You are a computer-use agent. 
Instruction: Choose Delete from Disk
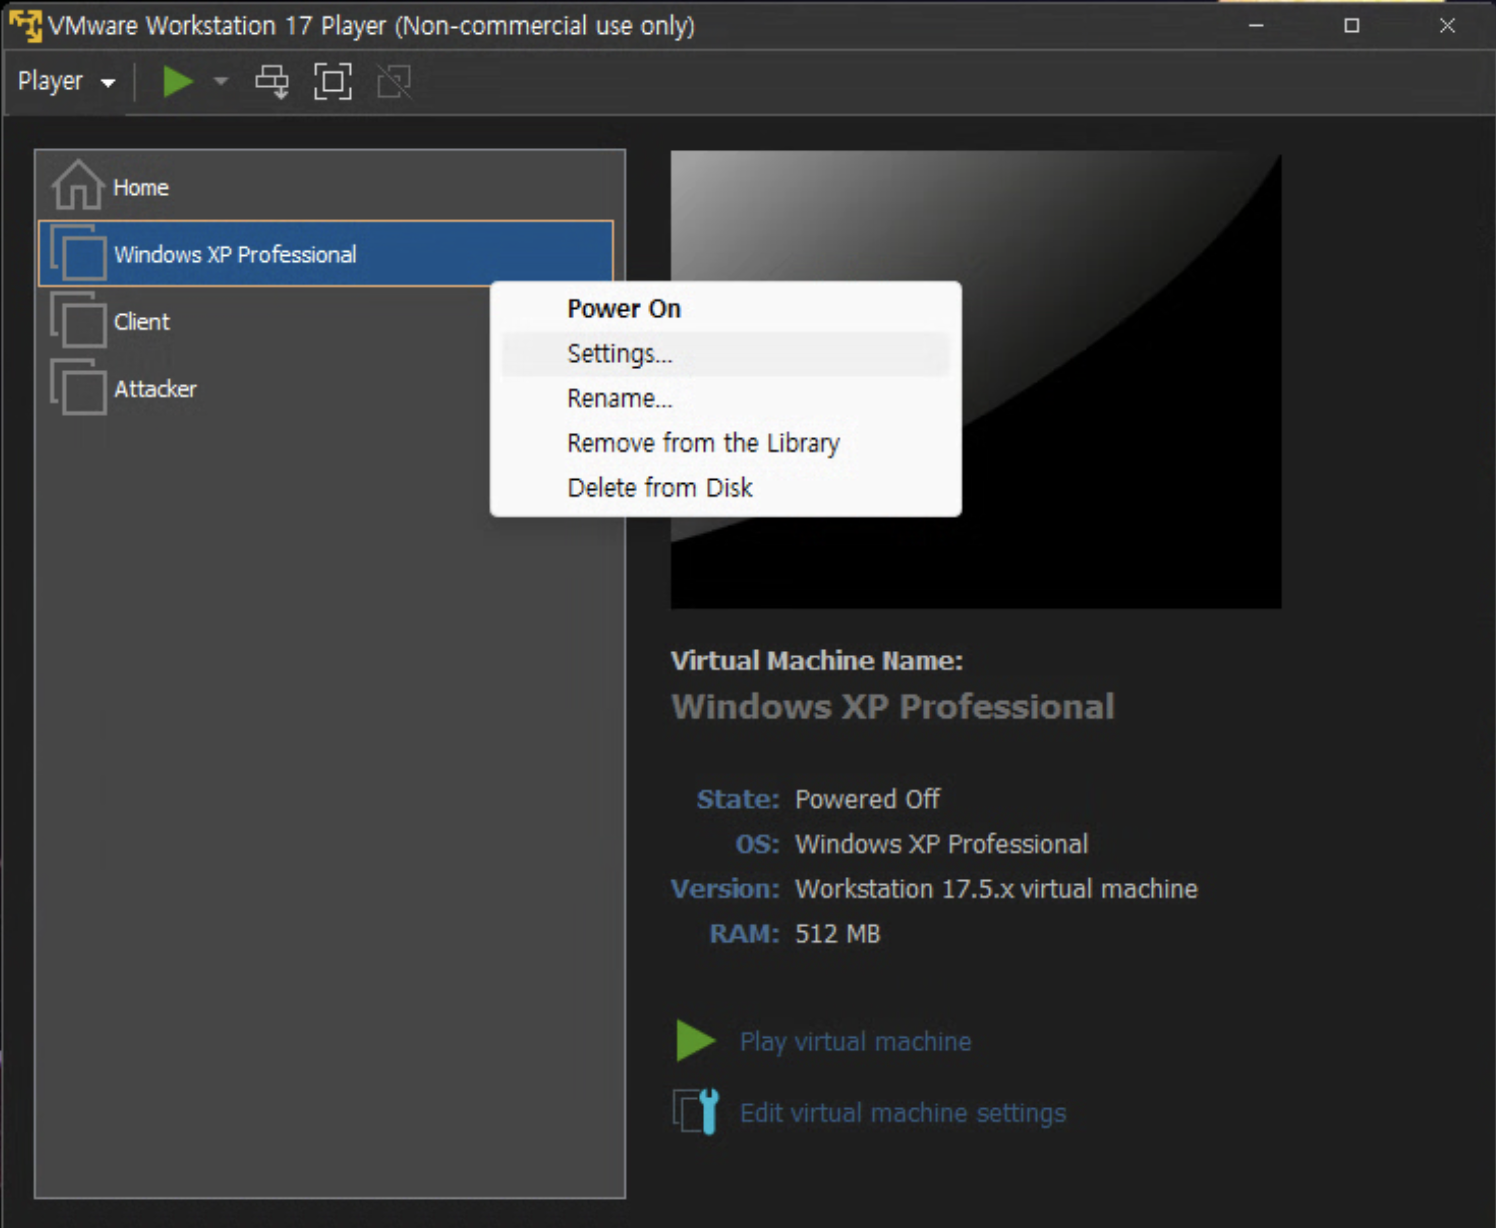725,487
